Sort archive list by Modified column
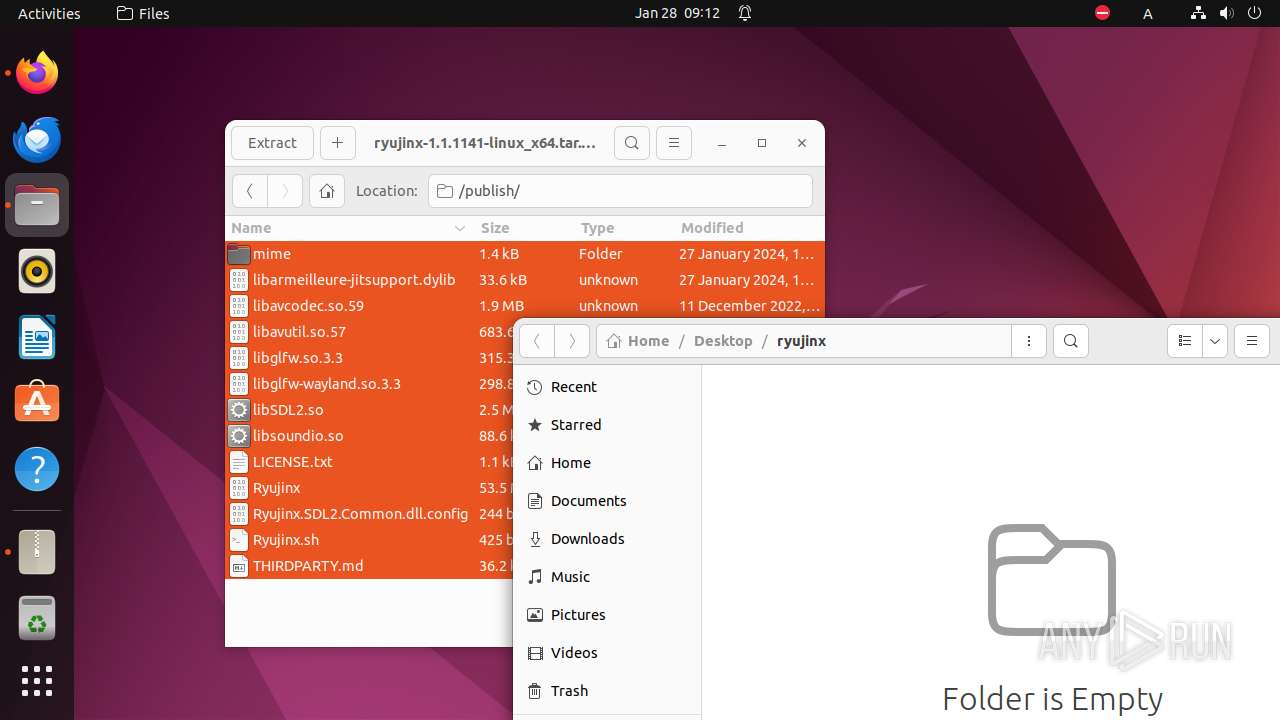This screenshot has width=1280, height=720. coord(749,228)
